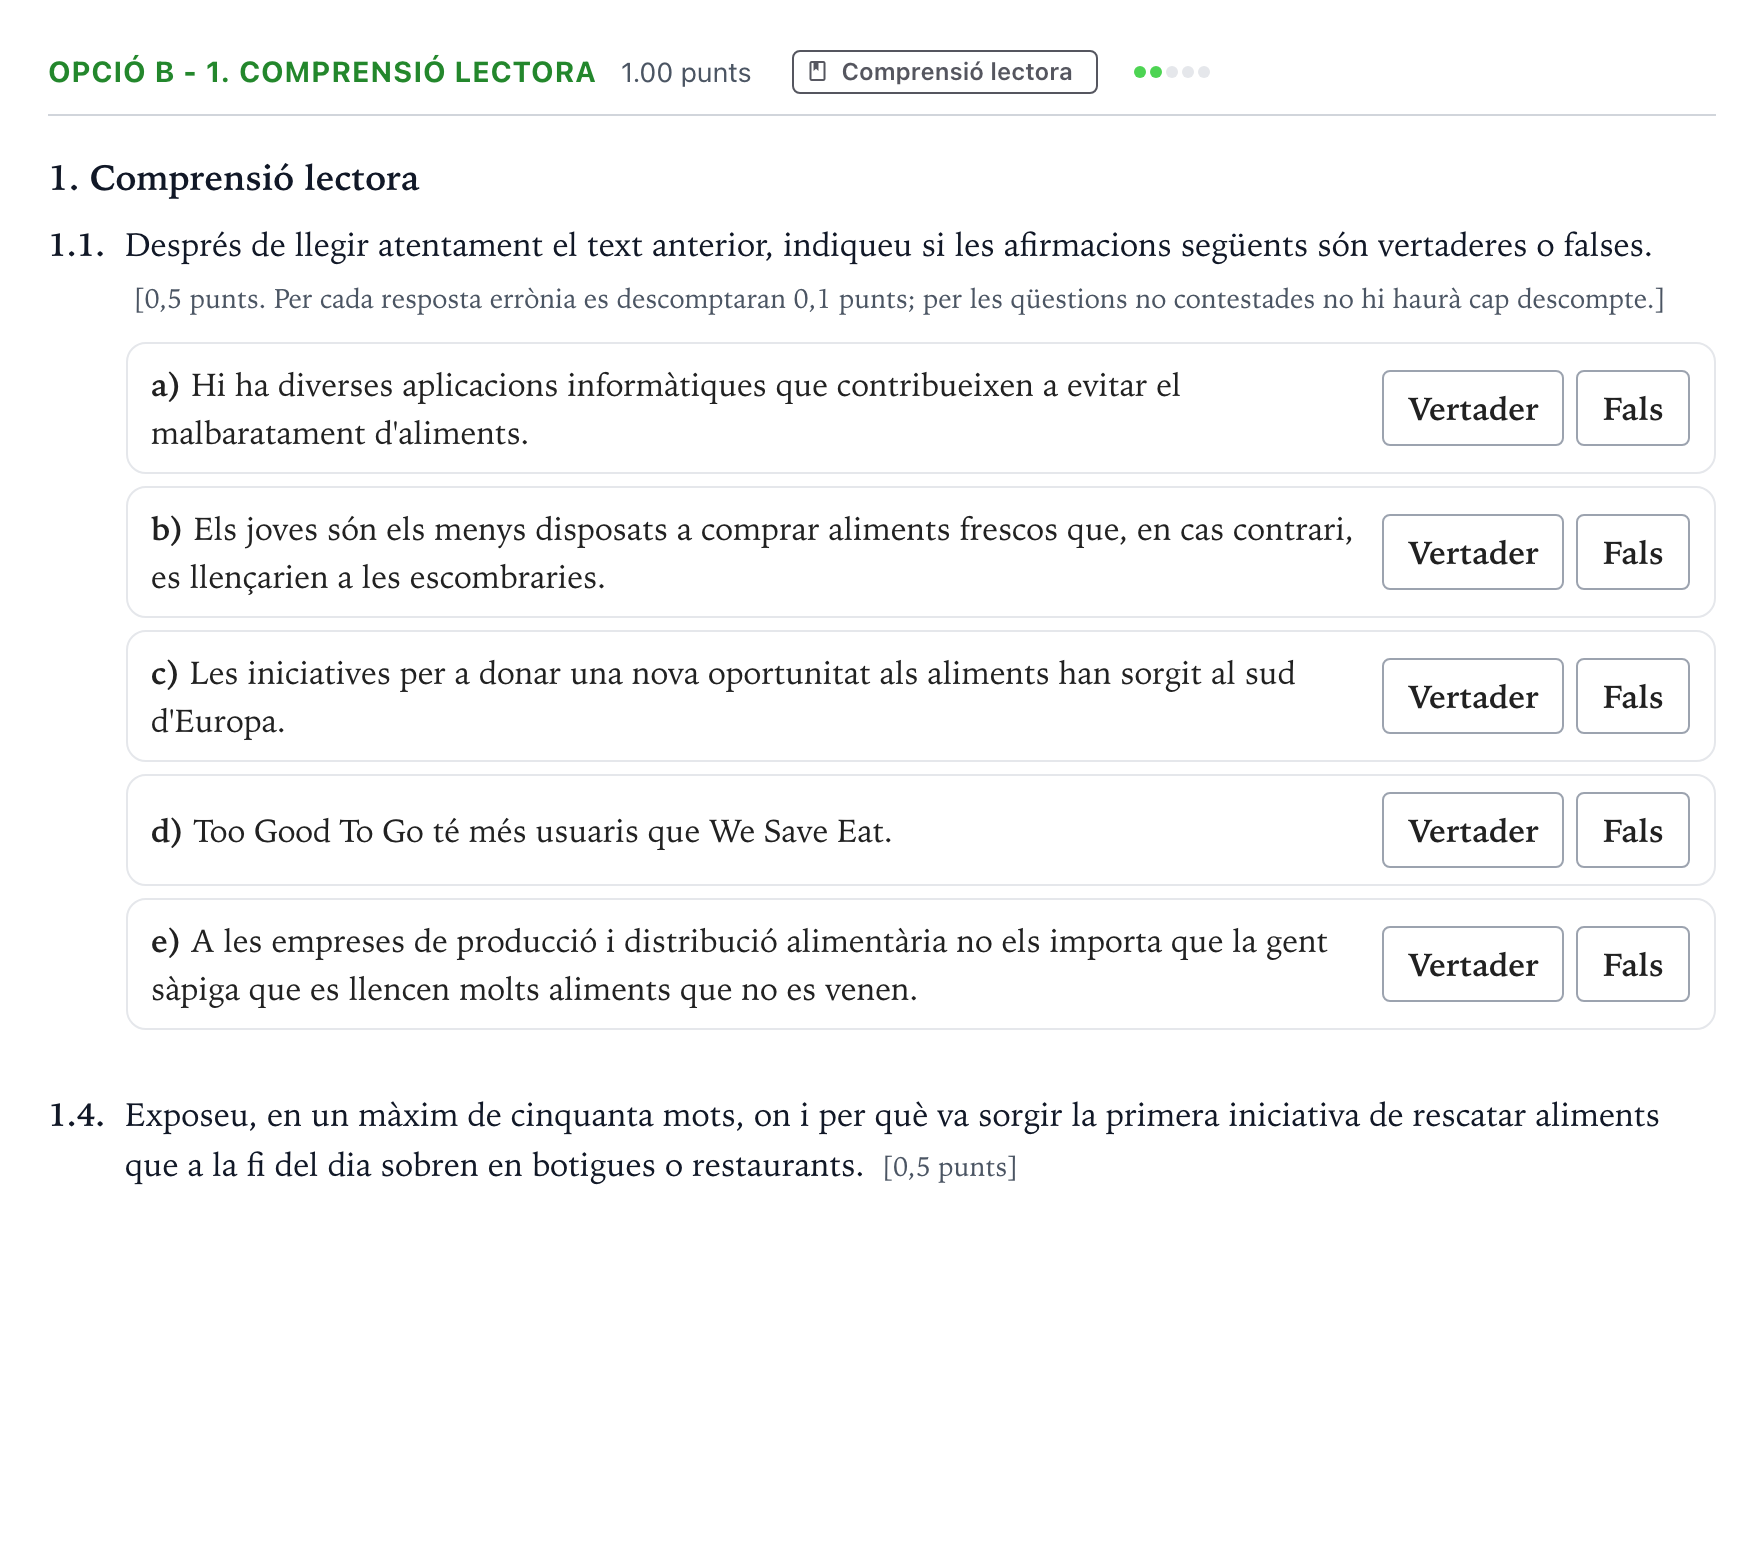Mark statement a) as Vertader
This screenshot has height=1544, width=1764.
pos(1472,408)
